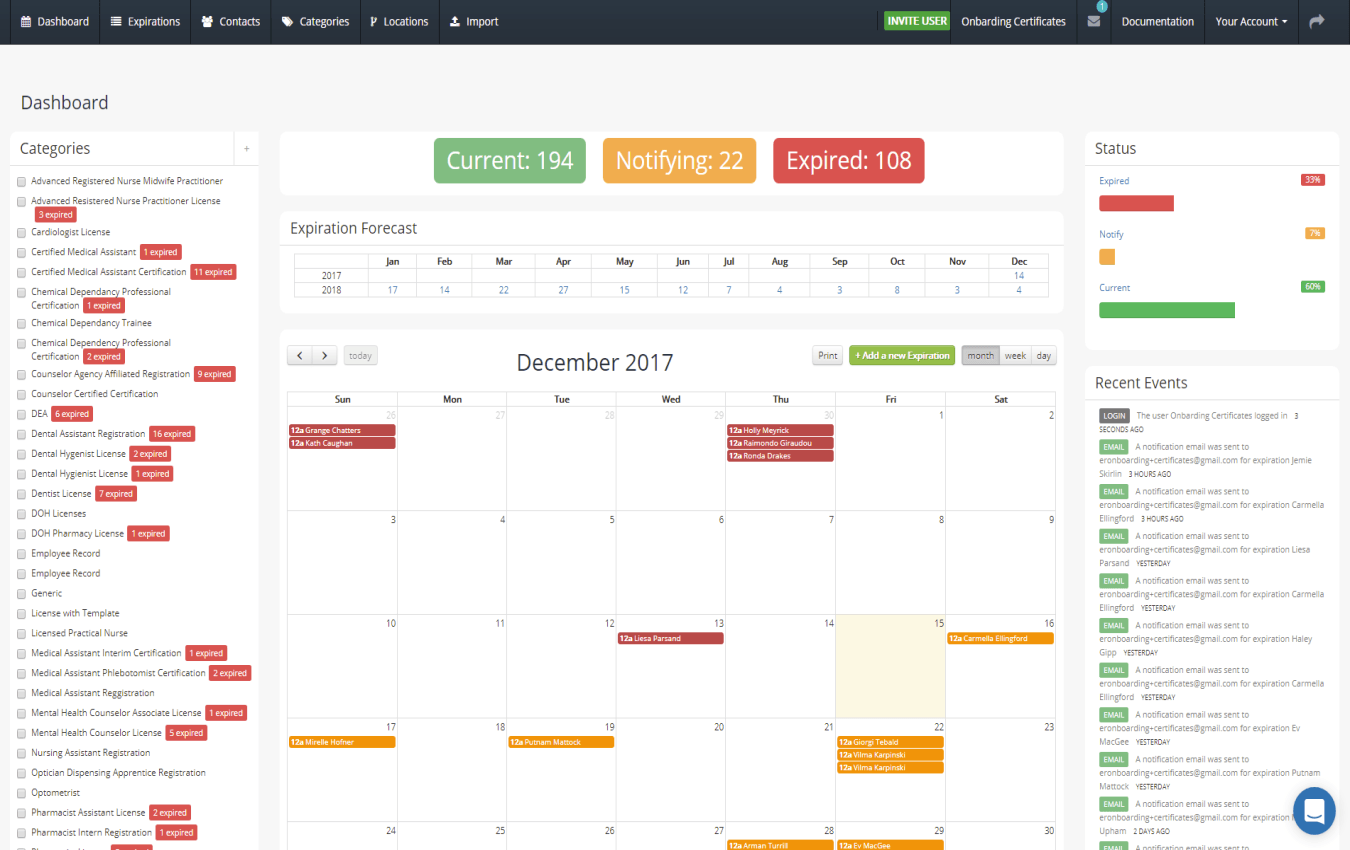Click the share arrow icon in navbar
1350x850 pixels.
point(1317,21)
